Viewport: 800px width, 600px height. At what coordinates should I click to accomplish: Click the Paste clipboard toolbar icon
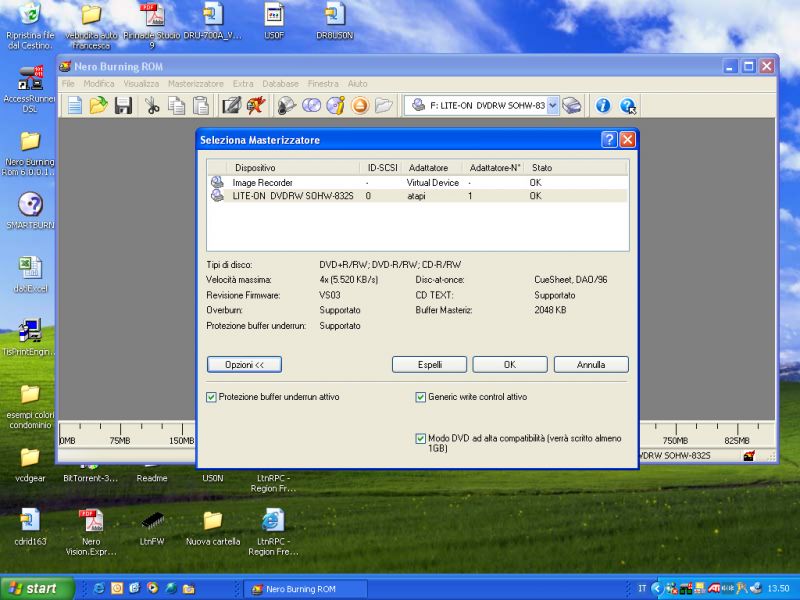click(201, 106)
